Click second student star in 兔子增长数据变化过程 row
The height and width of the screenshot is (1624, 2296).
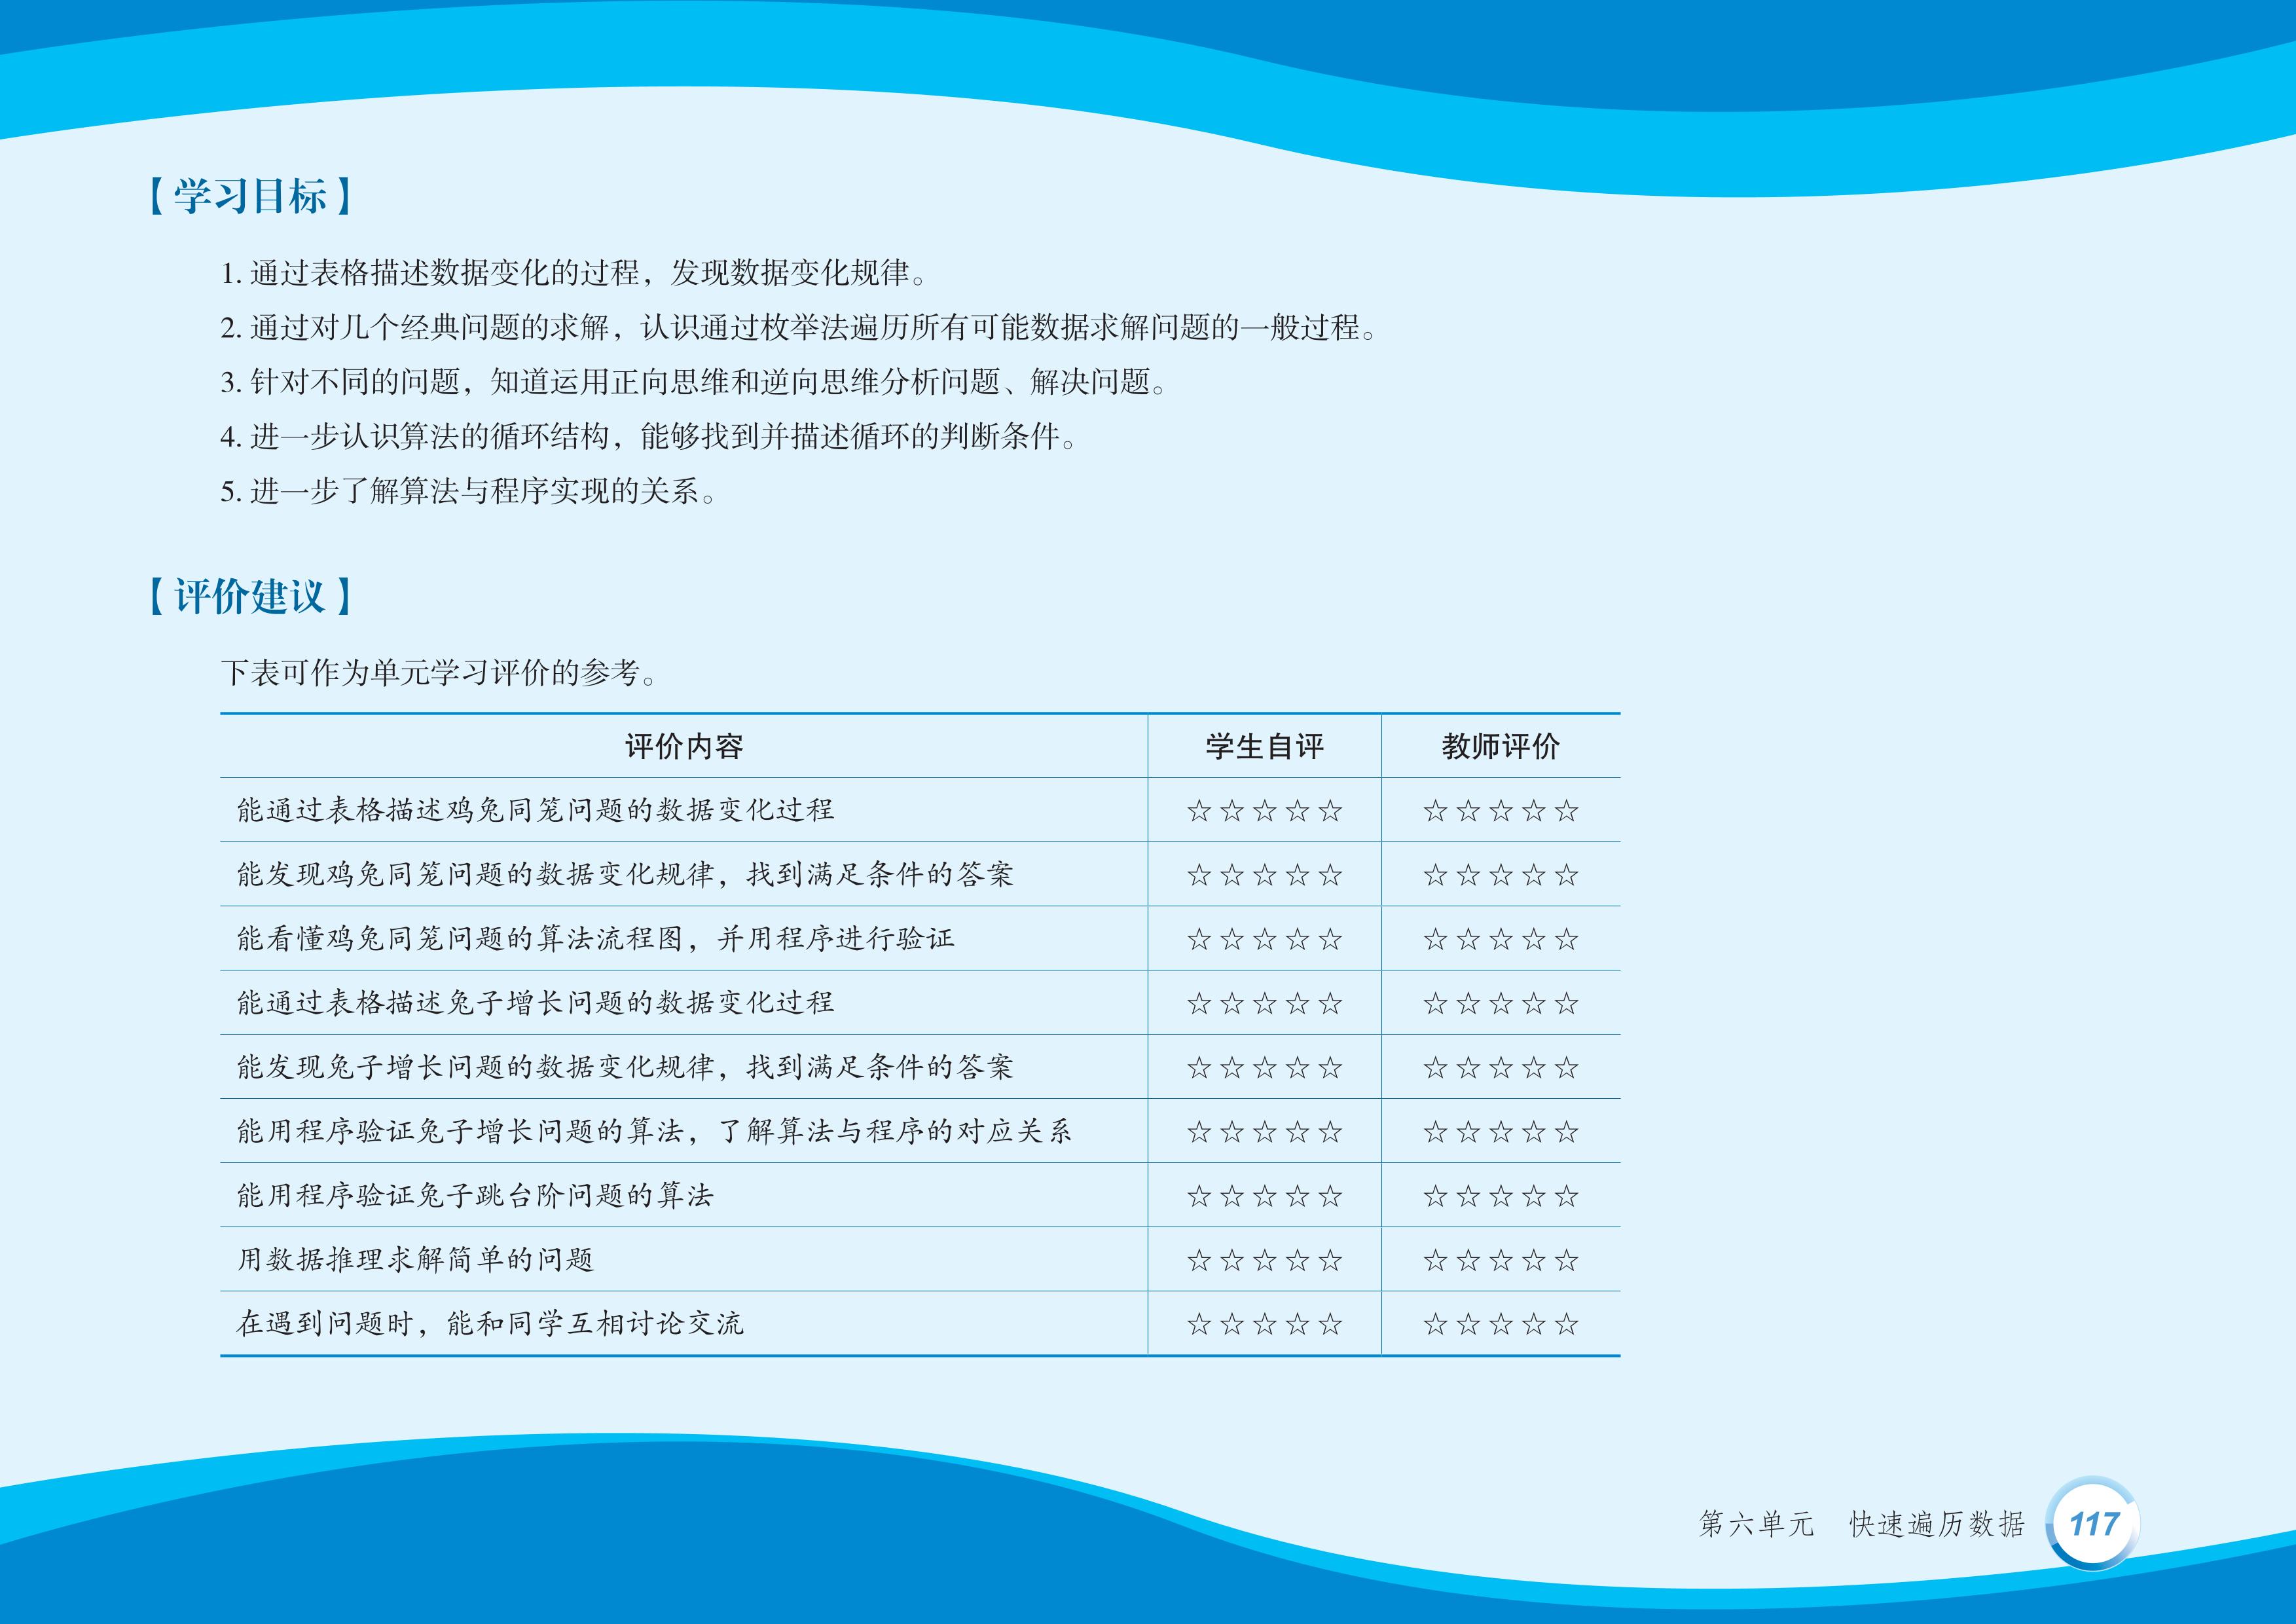tap(1232, 1004)
